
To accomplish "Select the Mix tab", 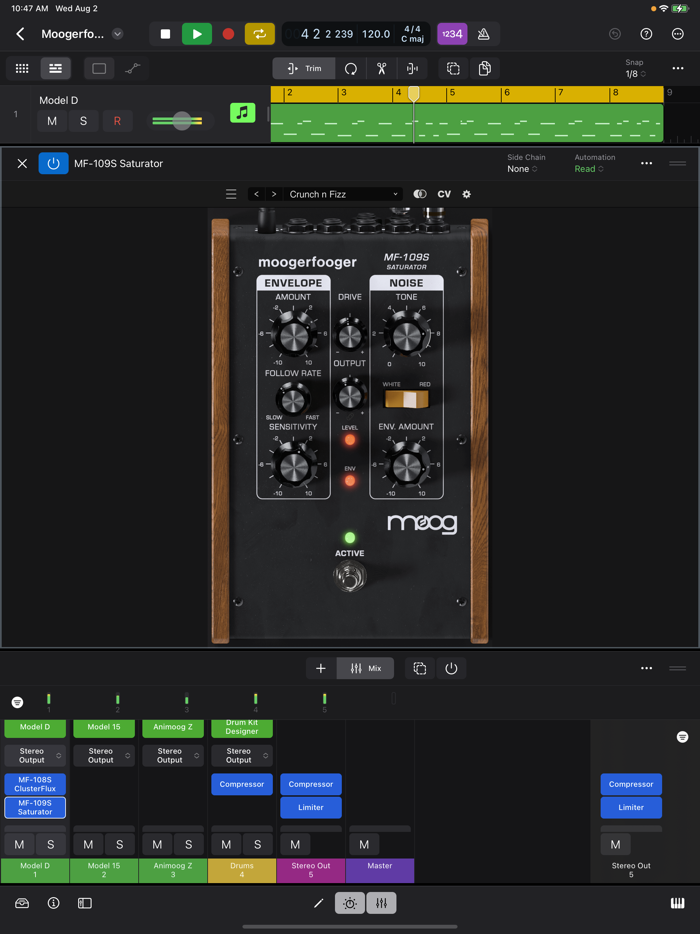I will pyautogui.click(x=366, y=668).
